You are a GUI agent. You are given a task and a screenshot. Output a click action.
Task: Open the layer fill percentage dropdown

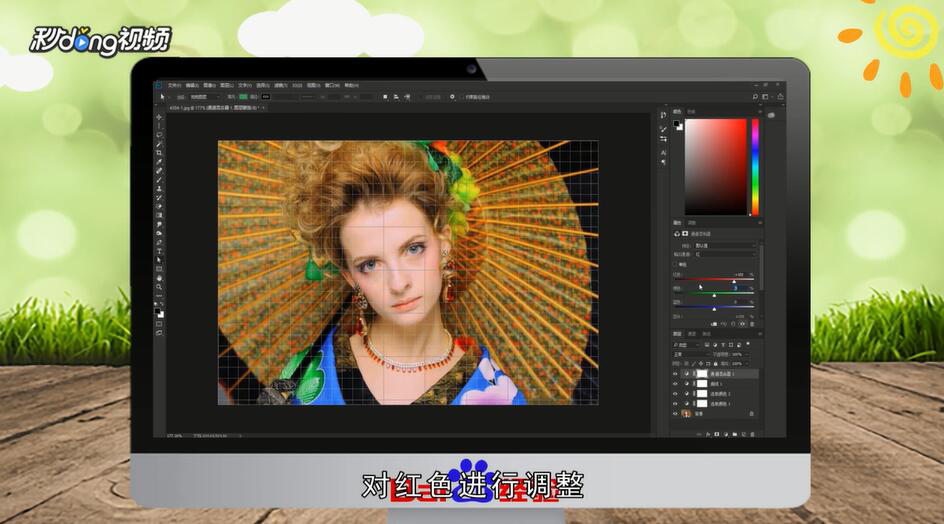point(747,364)
